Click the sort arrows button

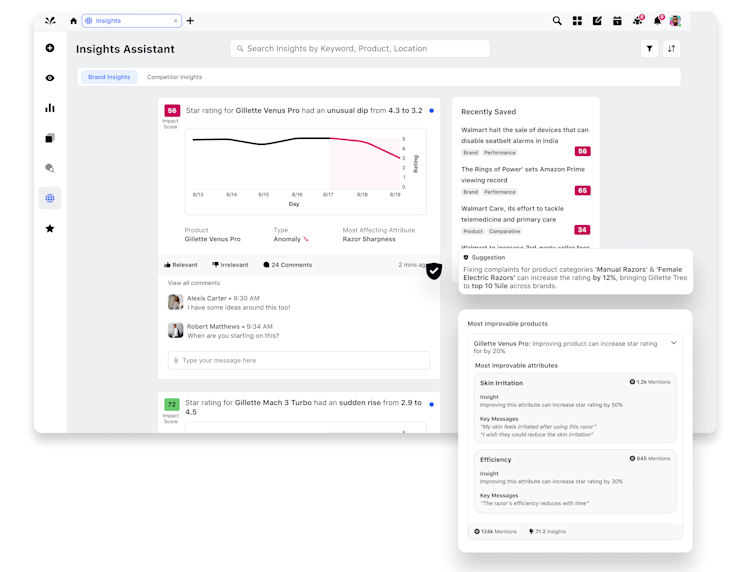tap(672, 48)
